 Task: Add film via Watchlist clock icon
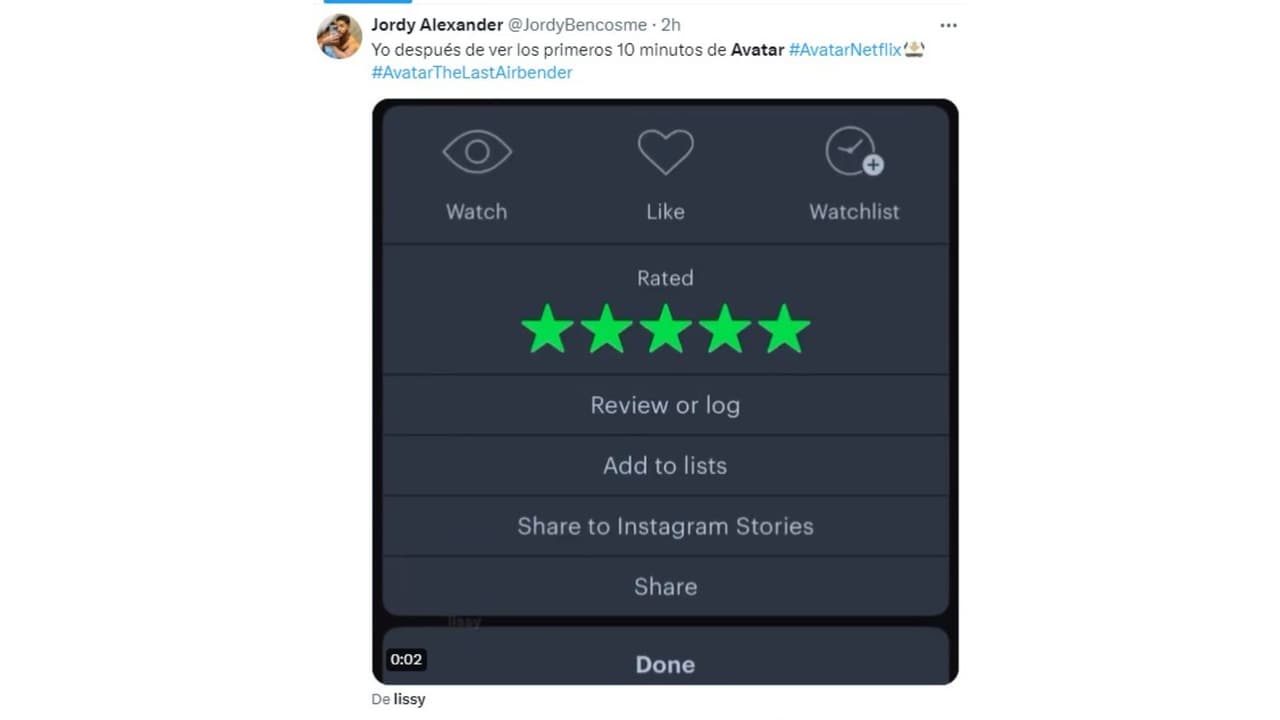853,152
